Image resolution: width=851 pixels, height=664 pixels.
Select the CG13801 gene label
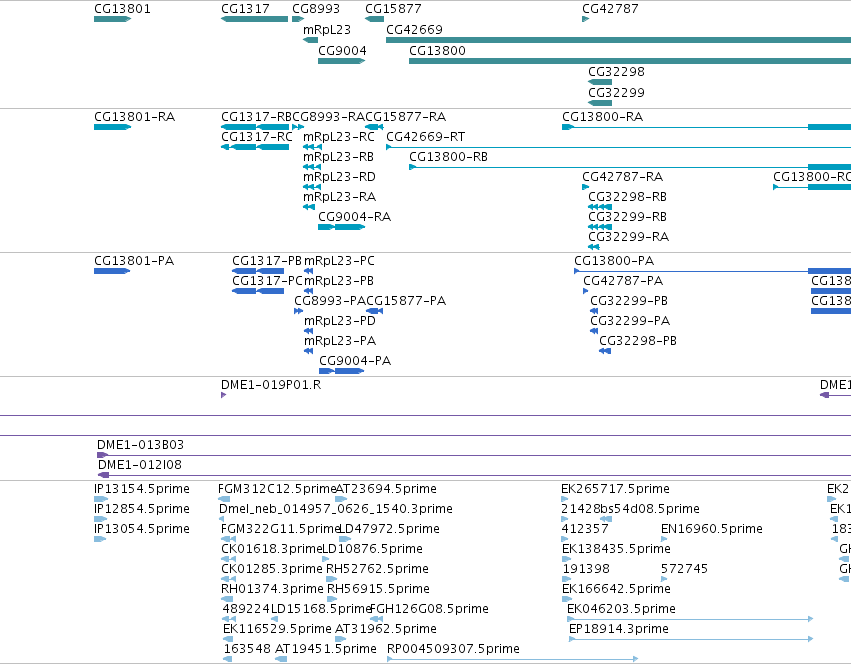(x=122, y=9)
